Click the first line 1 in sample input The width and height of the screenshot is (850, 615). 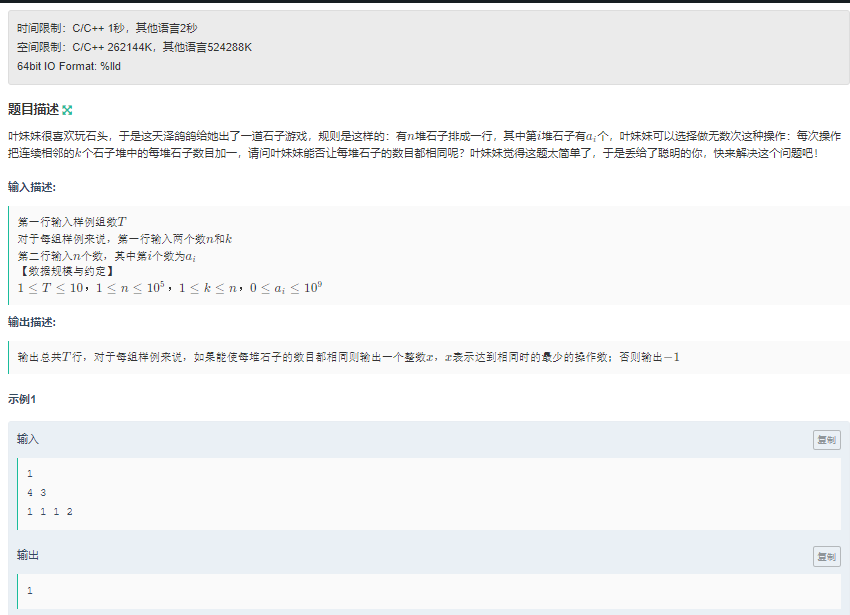click(29, 472)
